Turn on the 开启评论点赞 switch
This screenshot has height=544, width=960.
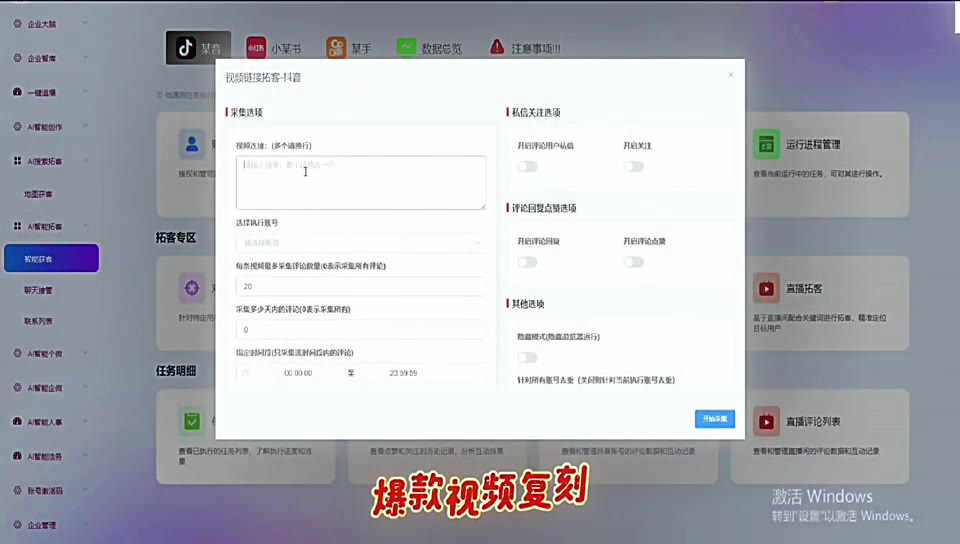point(634,262)
